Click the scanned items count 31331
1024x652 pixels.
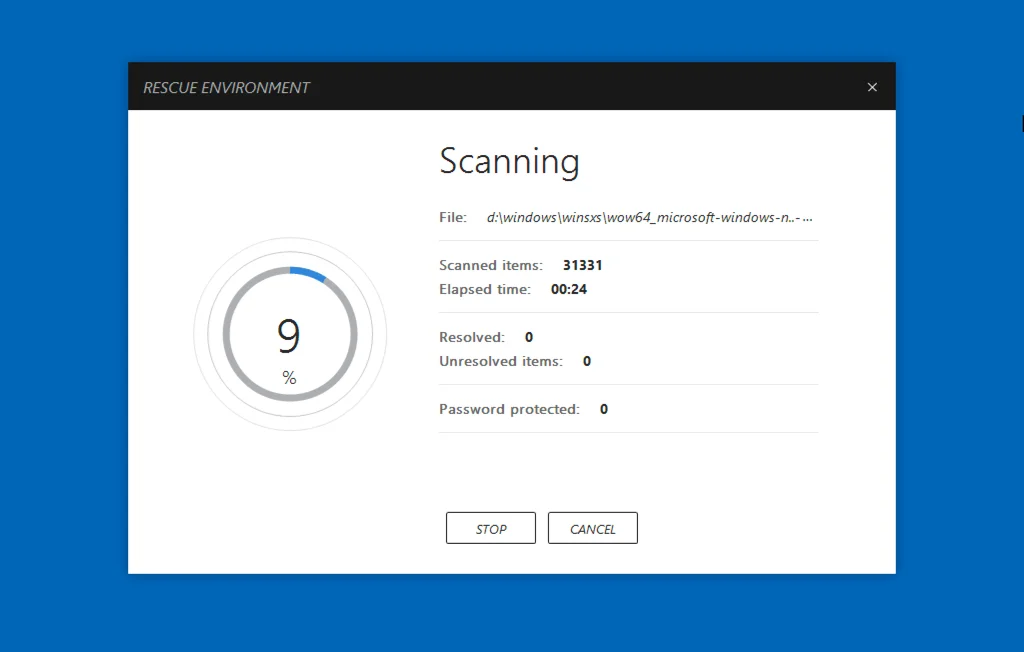[583, 265]
